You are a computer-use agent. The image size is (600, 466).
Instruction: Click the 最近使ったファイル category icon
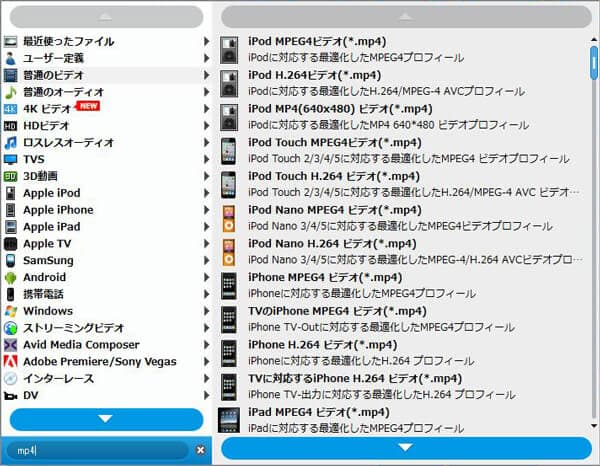click(10, 41)
